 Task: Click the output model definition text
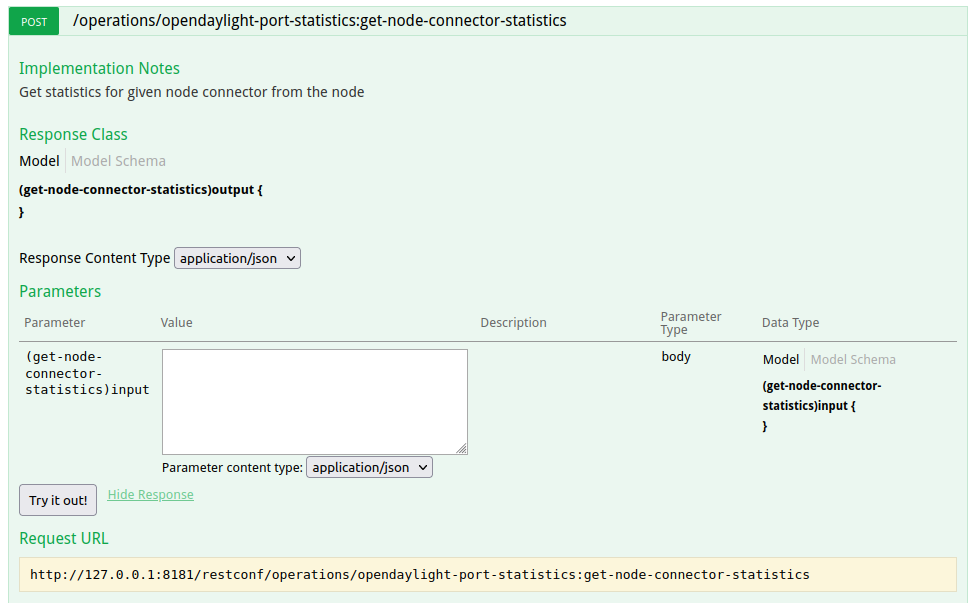(x=141, y=189)
